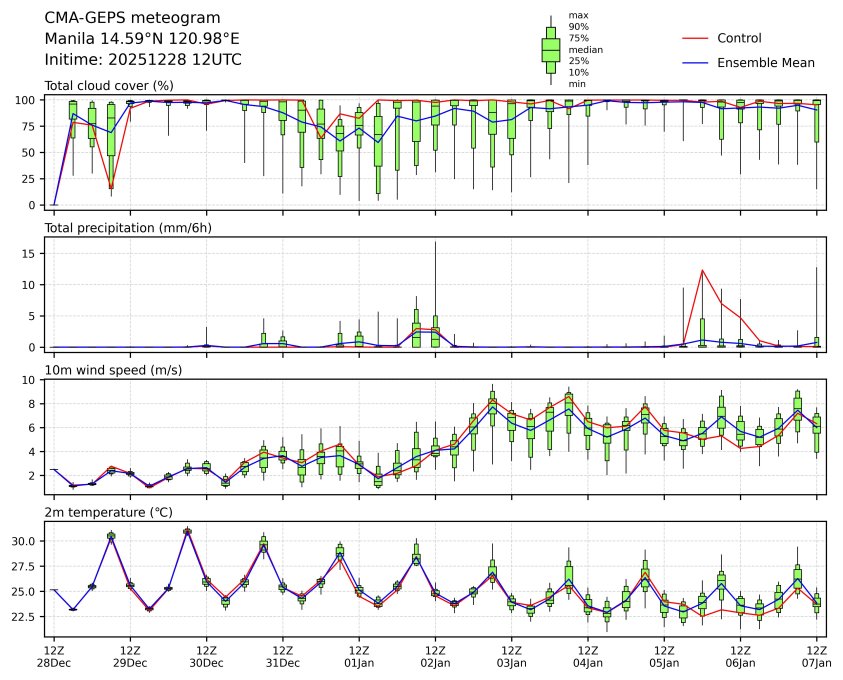Select the Control legend label
This screenshot has height=680, width=843.
click(739, 38)
